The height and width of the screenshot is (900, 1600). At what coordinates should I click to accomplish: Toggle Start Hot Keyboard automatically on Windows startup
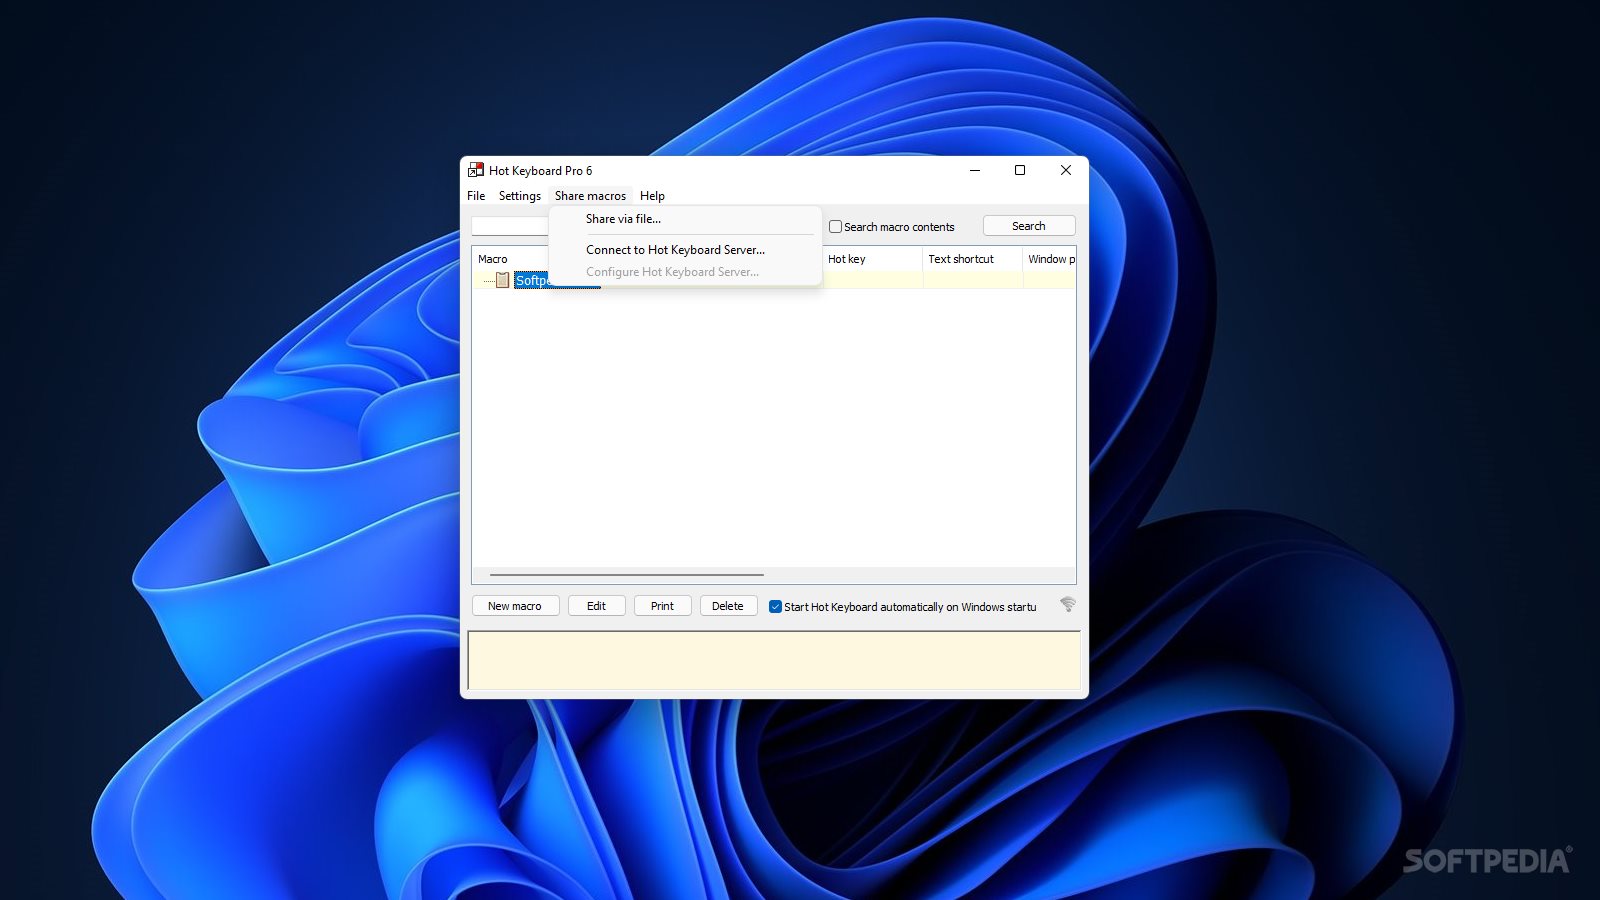[x=775, y=606]
